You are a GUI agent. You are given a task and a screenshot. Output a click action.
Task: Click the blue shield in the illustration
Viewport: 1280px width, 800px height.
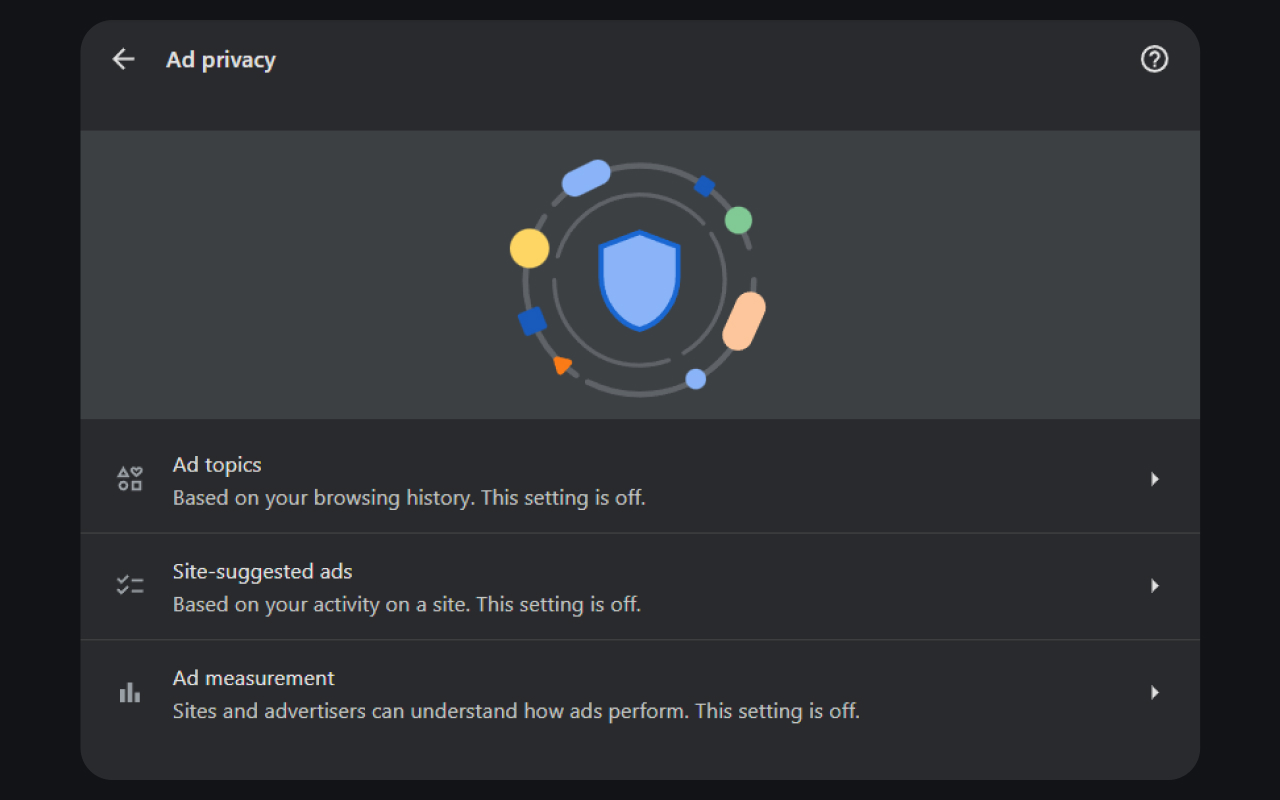(x=639, y=278)
